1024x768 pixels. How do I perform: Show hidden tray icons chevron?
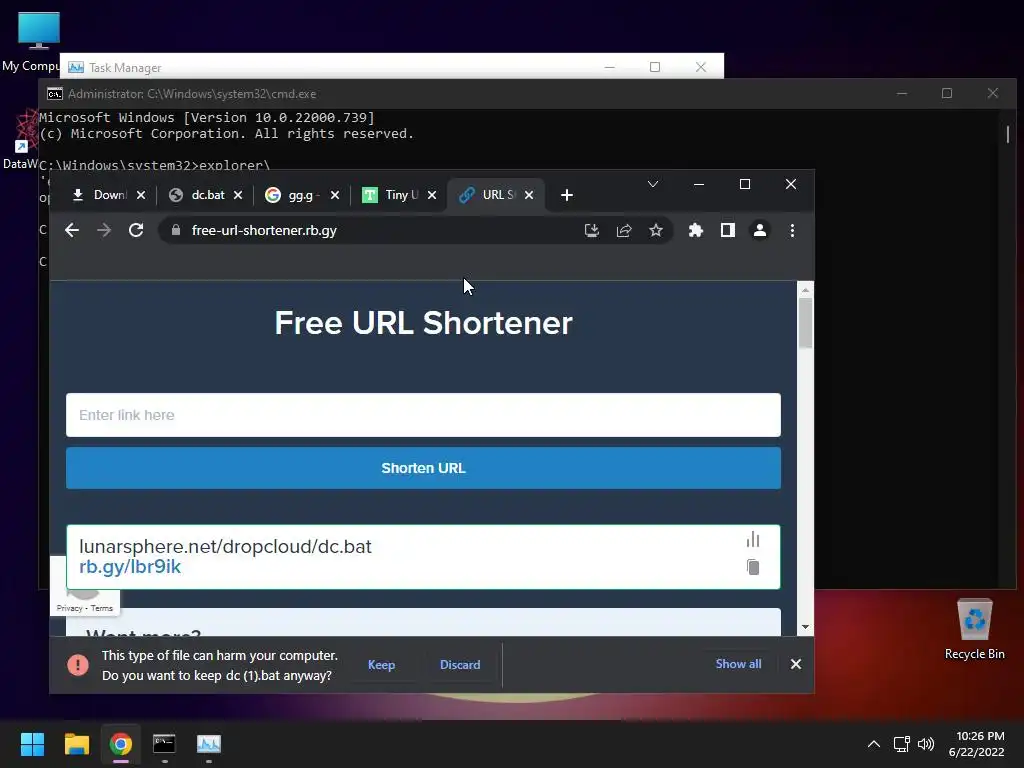point(873,744)
